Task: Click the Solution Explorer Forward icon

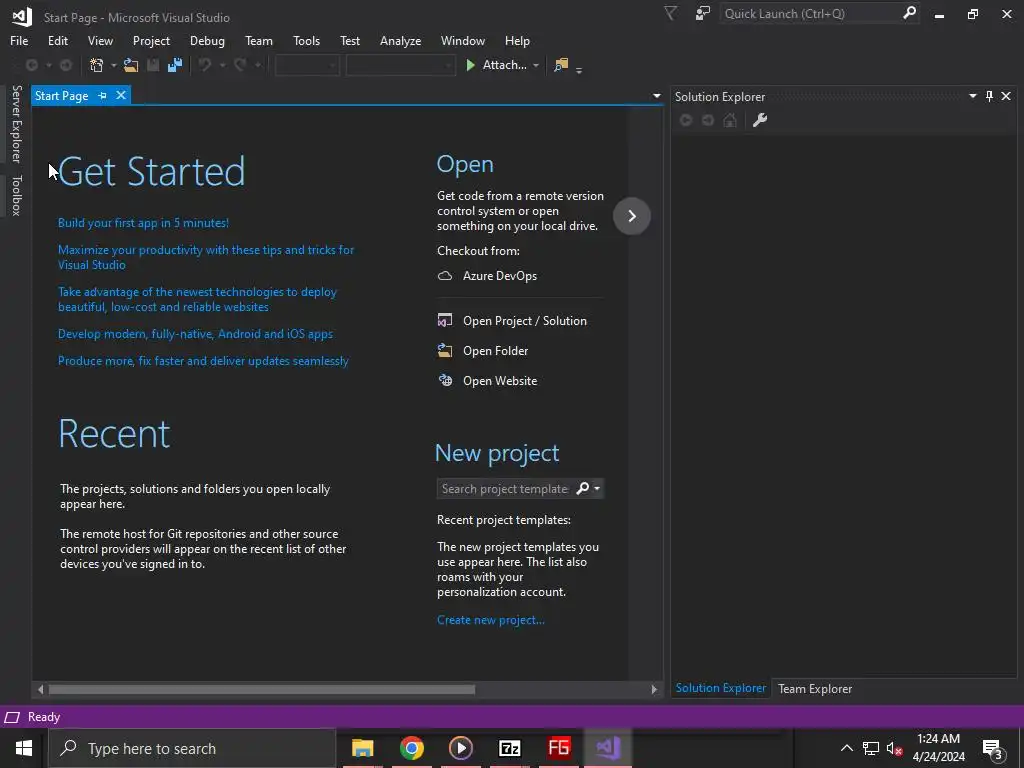Action: (708, 120)
